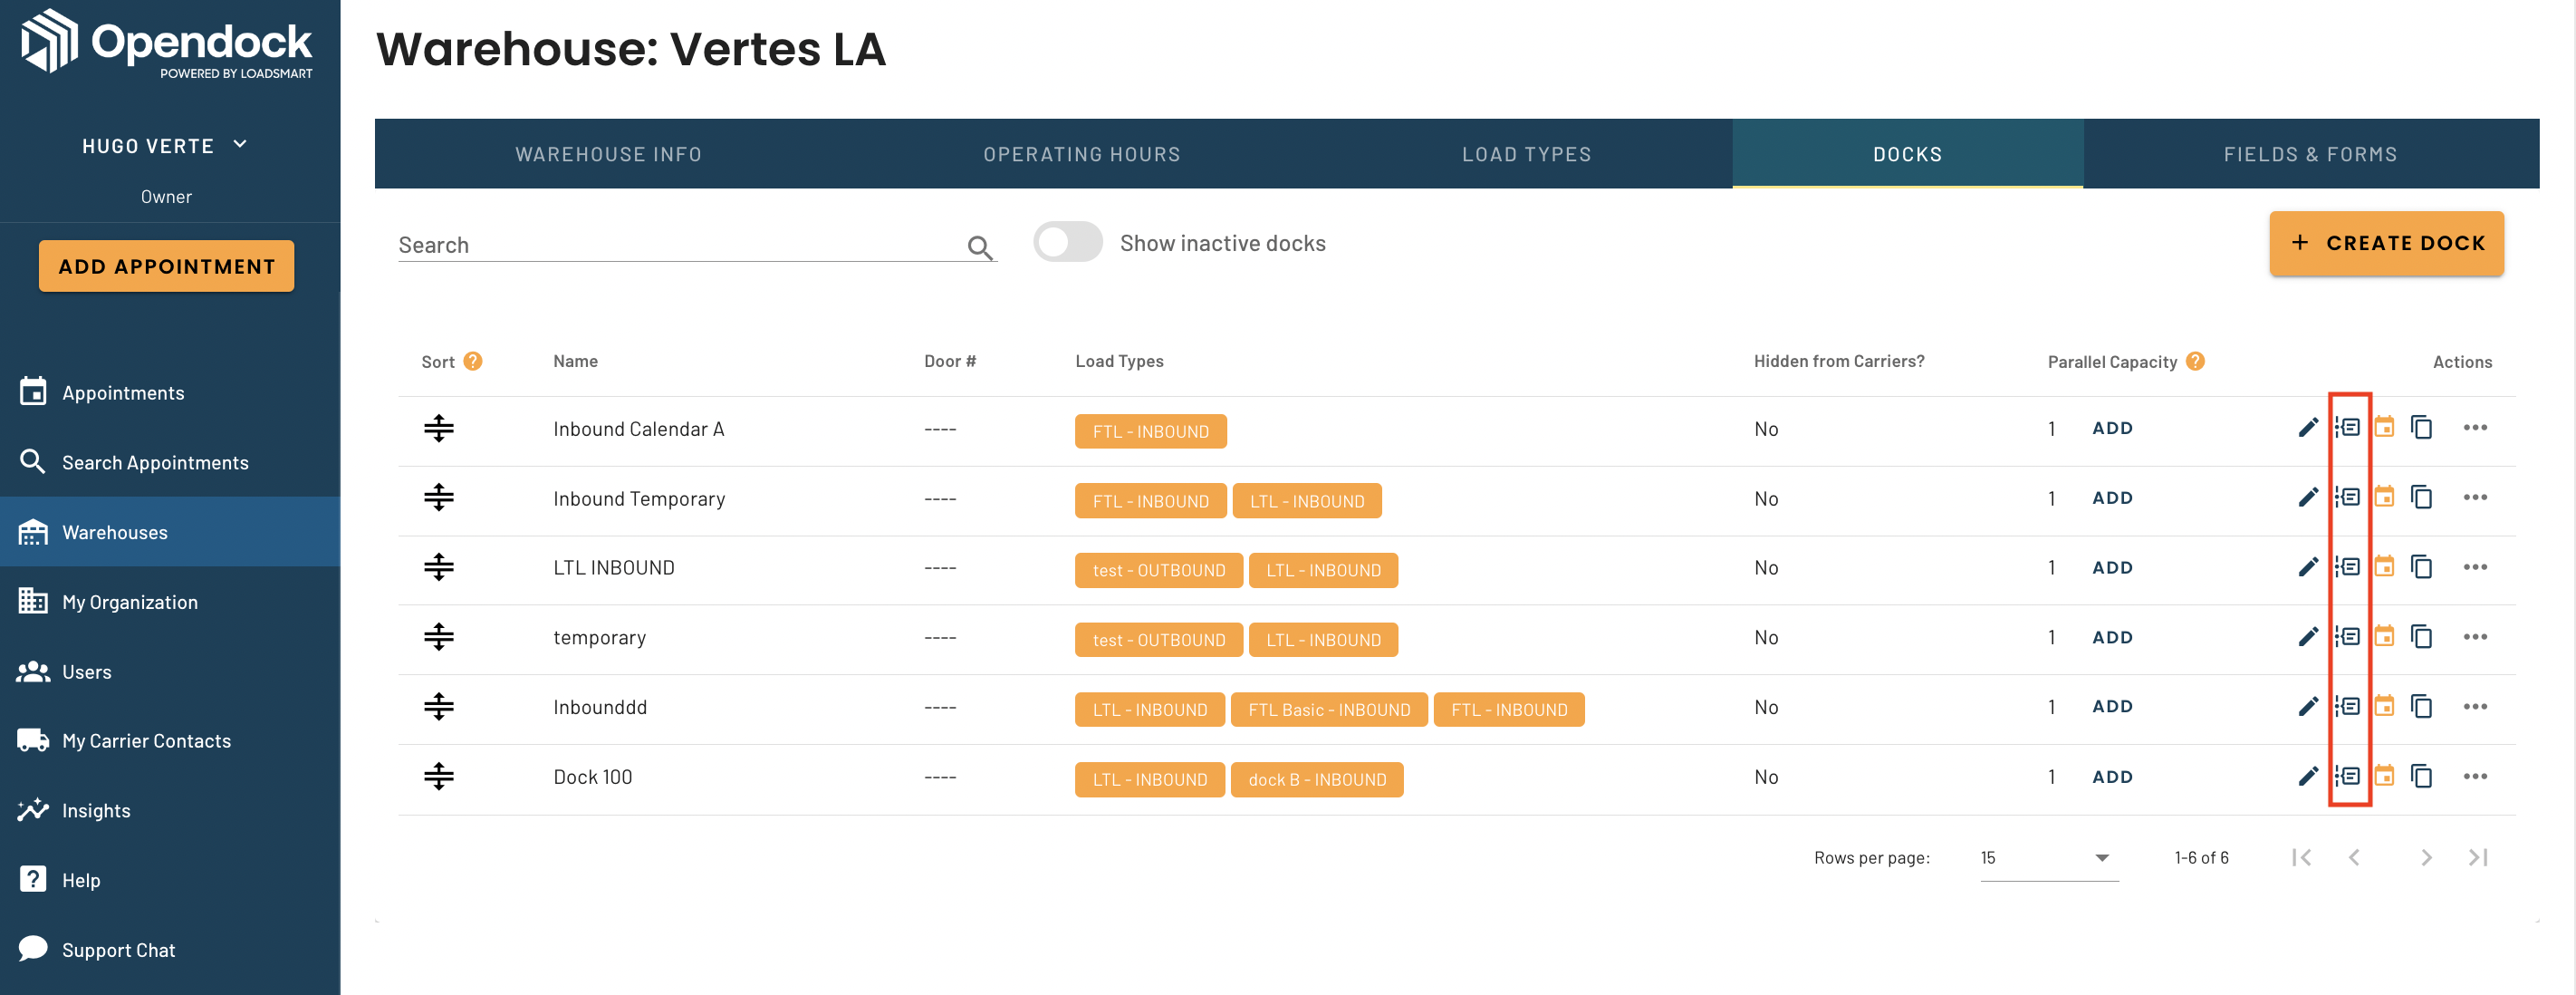Edit the Dock 100 entry
Viewport: 2576px width, 995px height.
pos(2307,776)
